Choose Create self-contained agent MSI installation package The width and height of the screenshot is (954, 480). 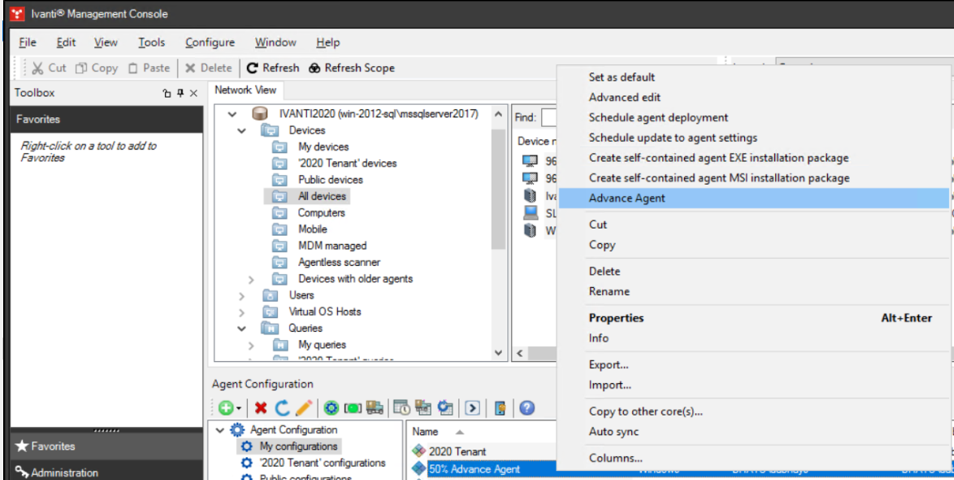tap(754, 178)
